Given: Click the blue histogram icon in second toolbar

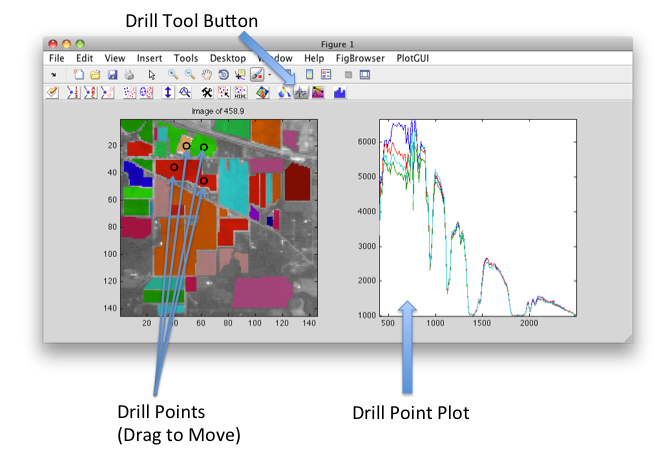Looking at the screenshot, I should tap(339, 93).
